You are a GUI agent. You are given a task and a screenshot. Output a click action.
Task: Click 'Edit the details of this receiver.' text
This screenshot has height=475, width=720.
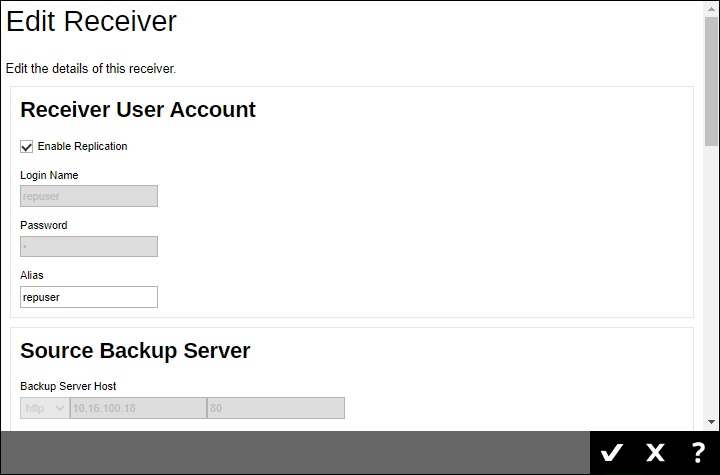(91, 68)
